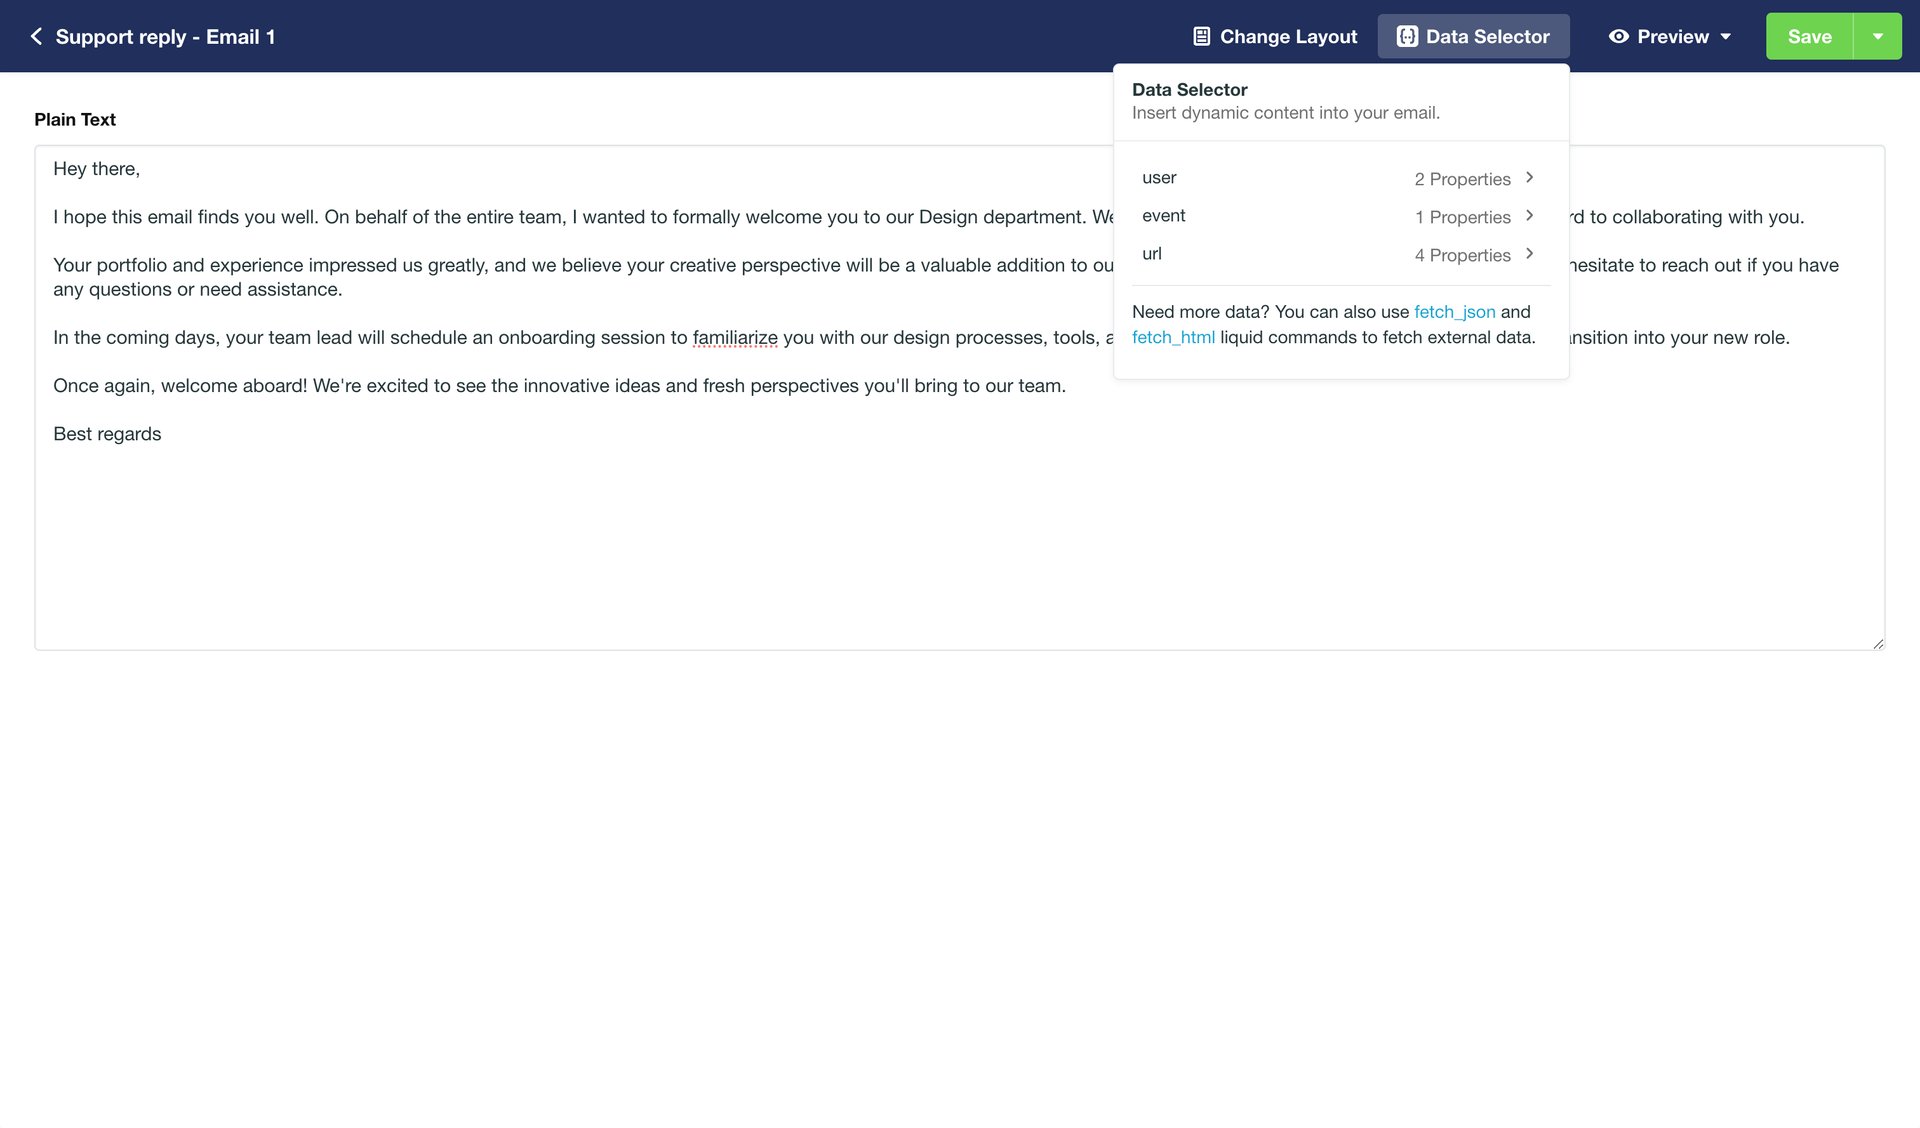Select the user data item
The height and width of the screenshot is (1128, 1920).
pyautogui.click(x=1159, y=178)
